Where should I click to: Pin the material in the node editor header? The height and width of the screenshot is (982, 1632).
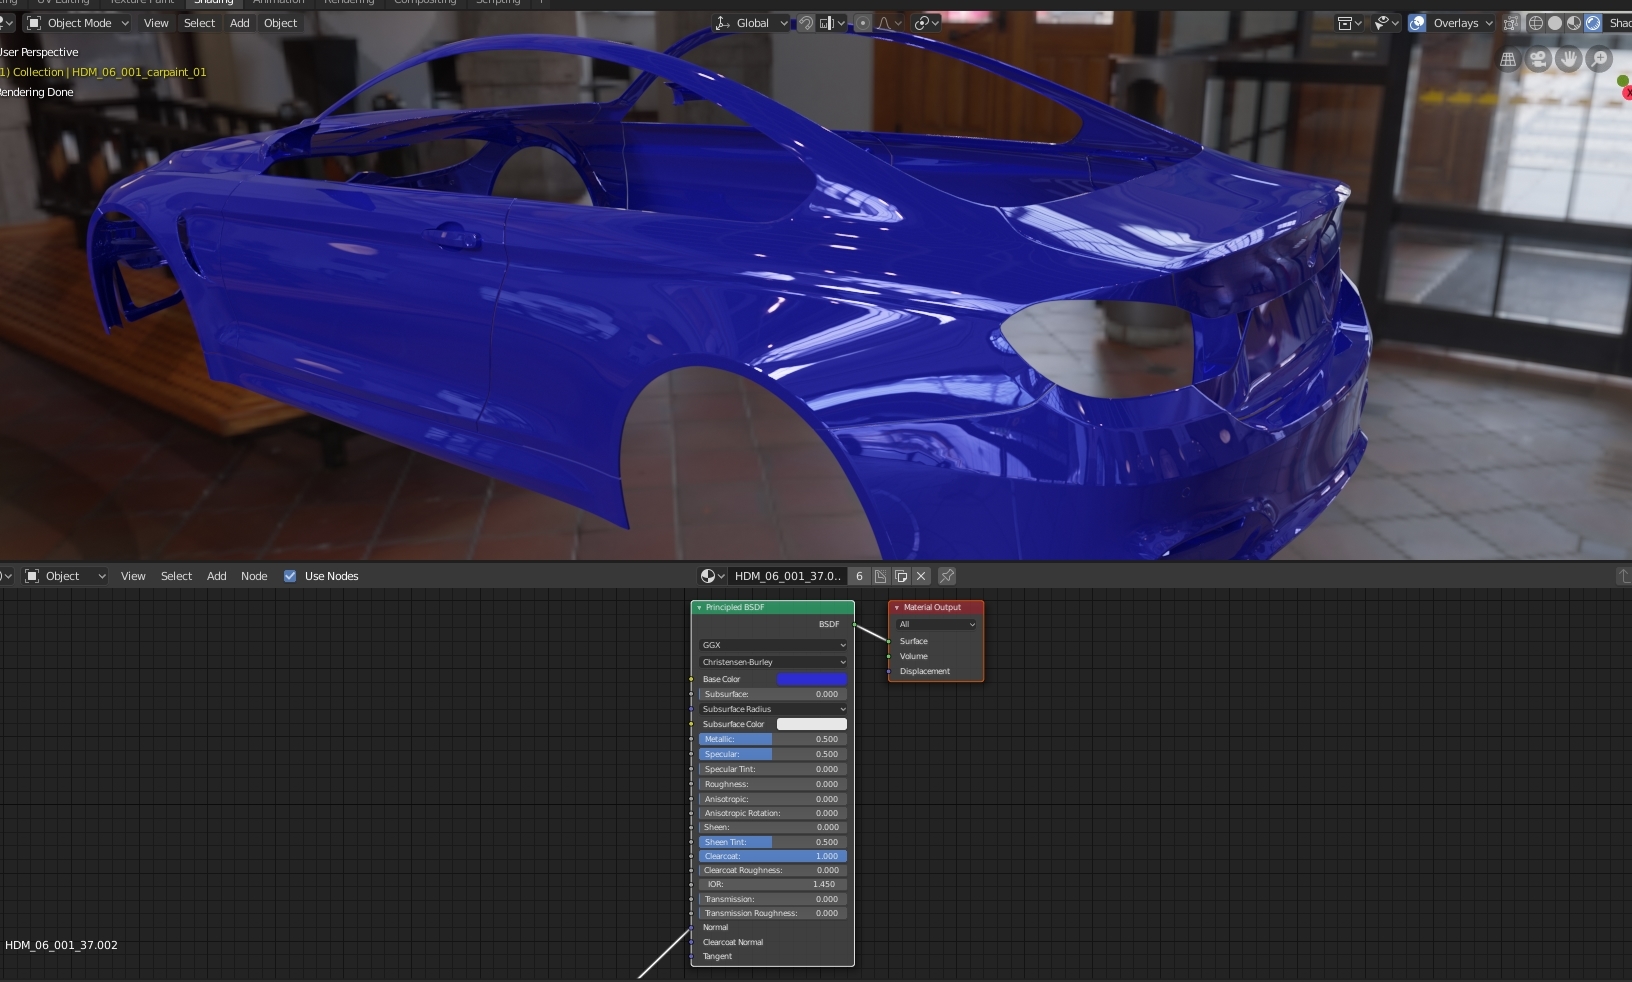[x=946, y=576]
